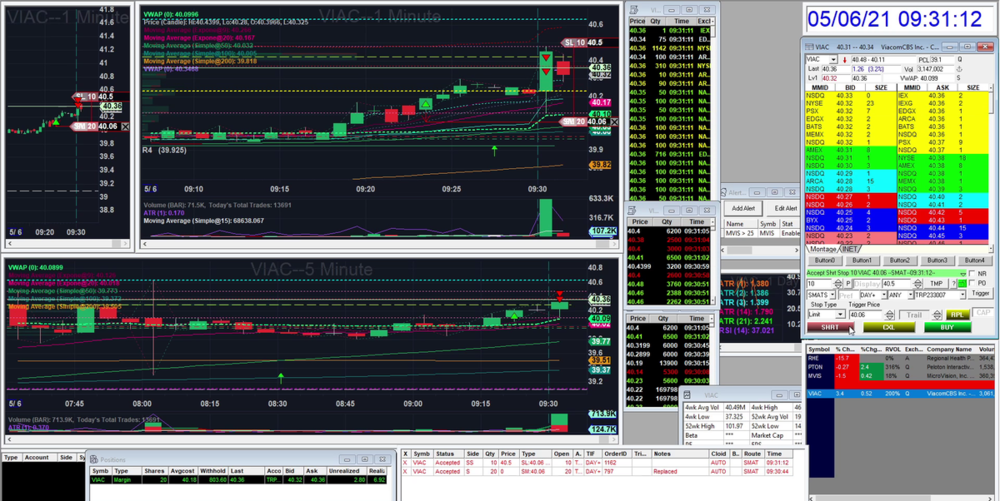Screen dimensions: 1000x501
Task: Click the Trail stepper arrows
Action: pyautogui.click(x=937, y=315)
